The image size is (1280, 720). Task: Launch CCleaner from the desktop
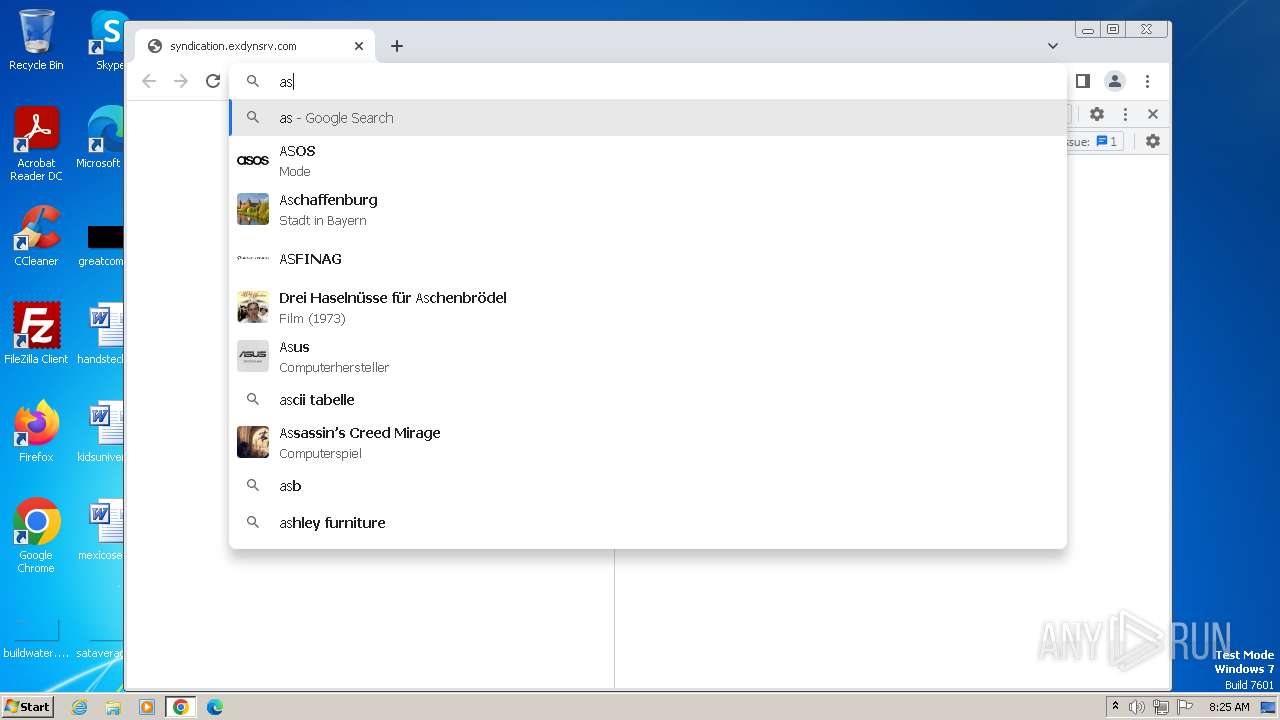pyautogui.click(x=36, y=236)
